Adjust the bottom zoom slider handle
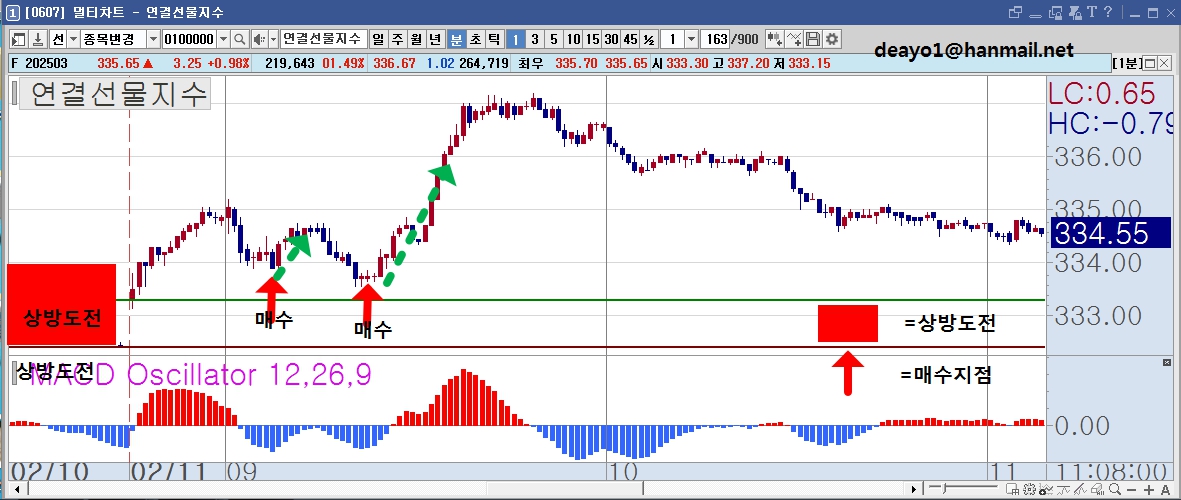The height and width of the screenshot is (500, 1181). [944, 488]
